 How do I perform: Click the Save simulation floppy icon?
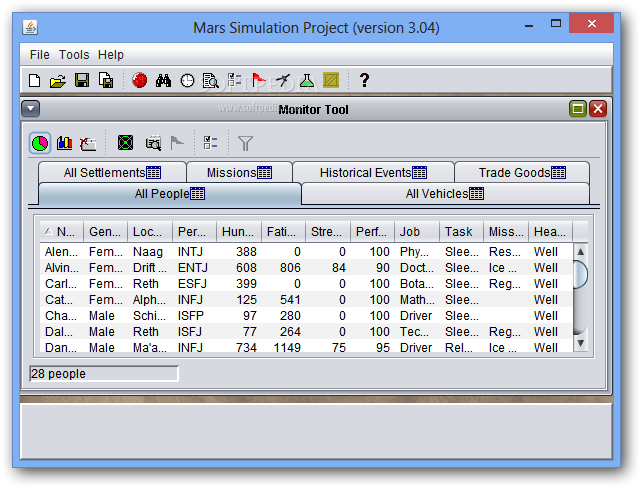pyautogui.click(x=82, y=80)
